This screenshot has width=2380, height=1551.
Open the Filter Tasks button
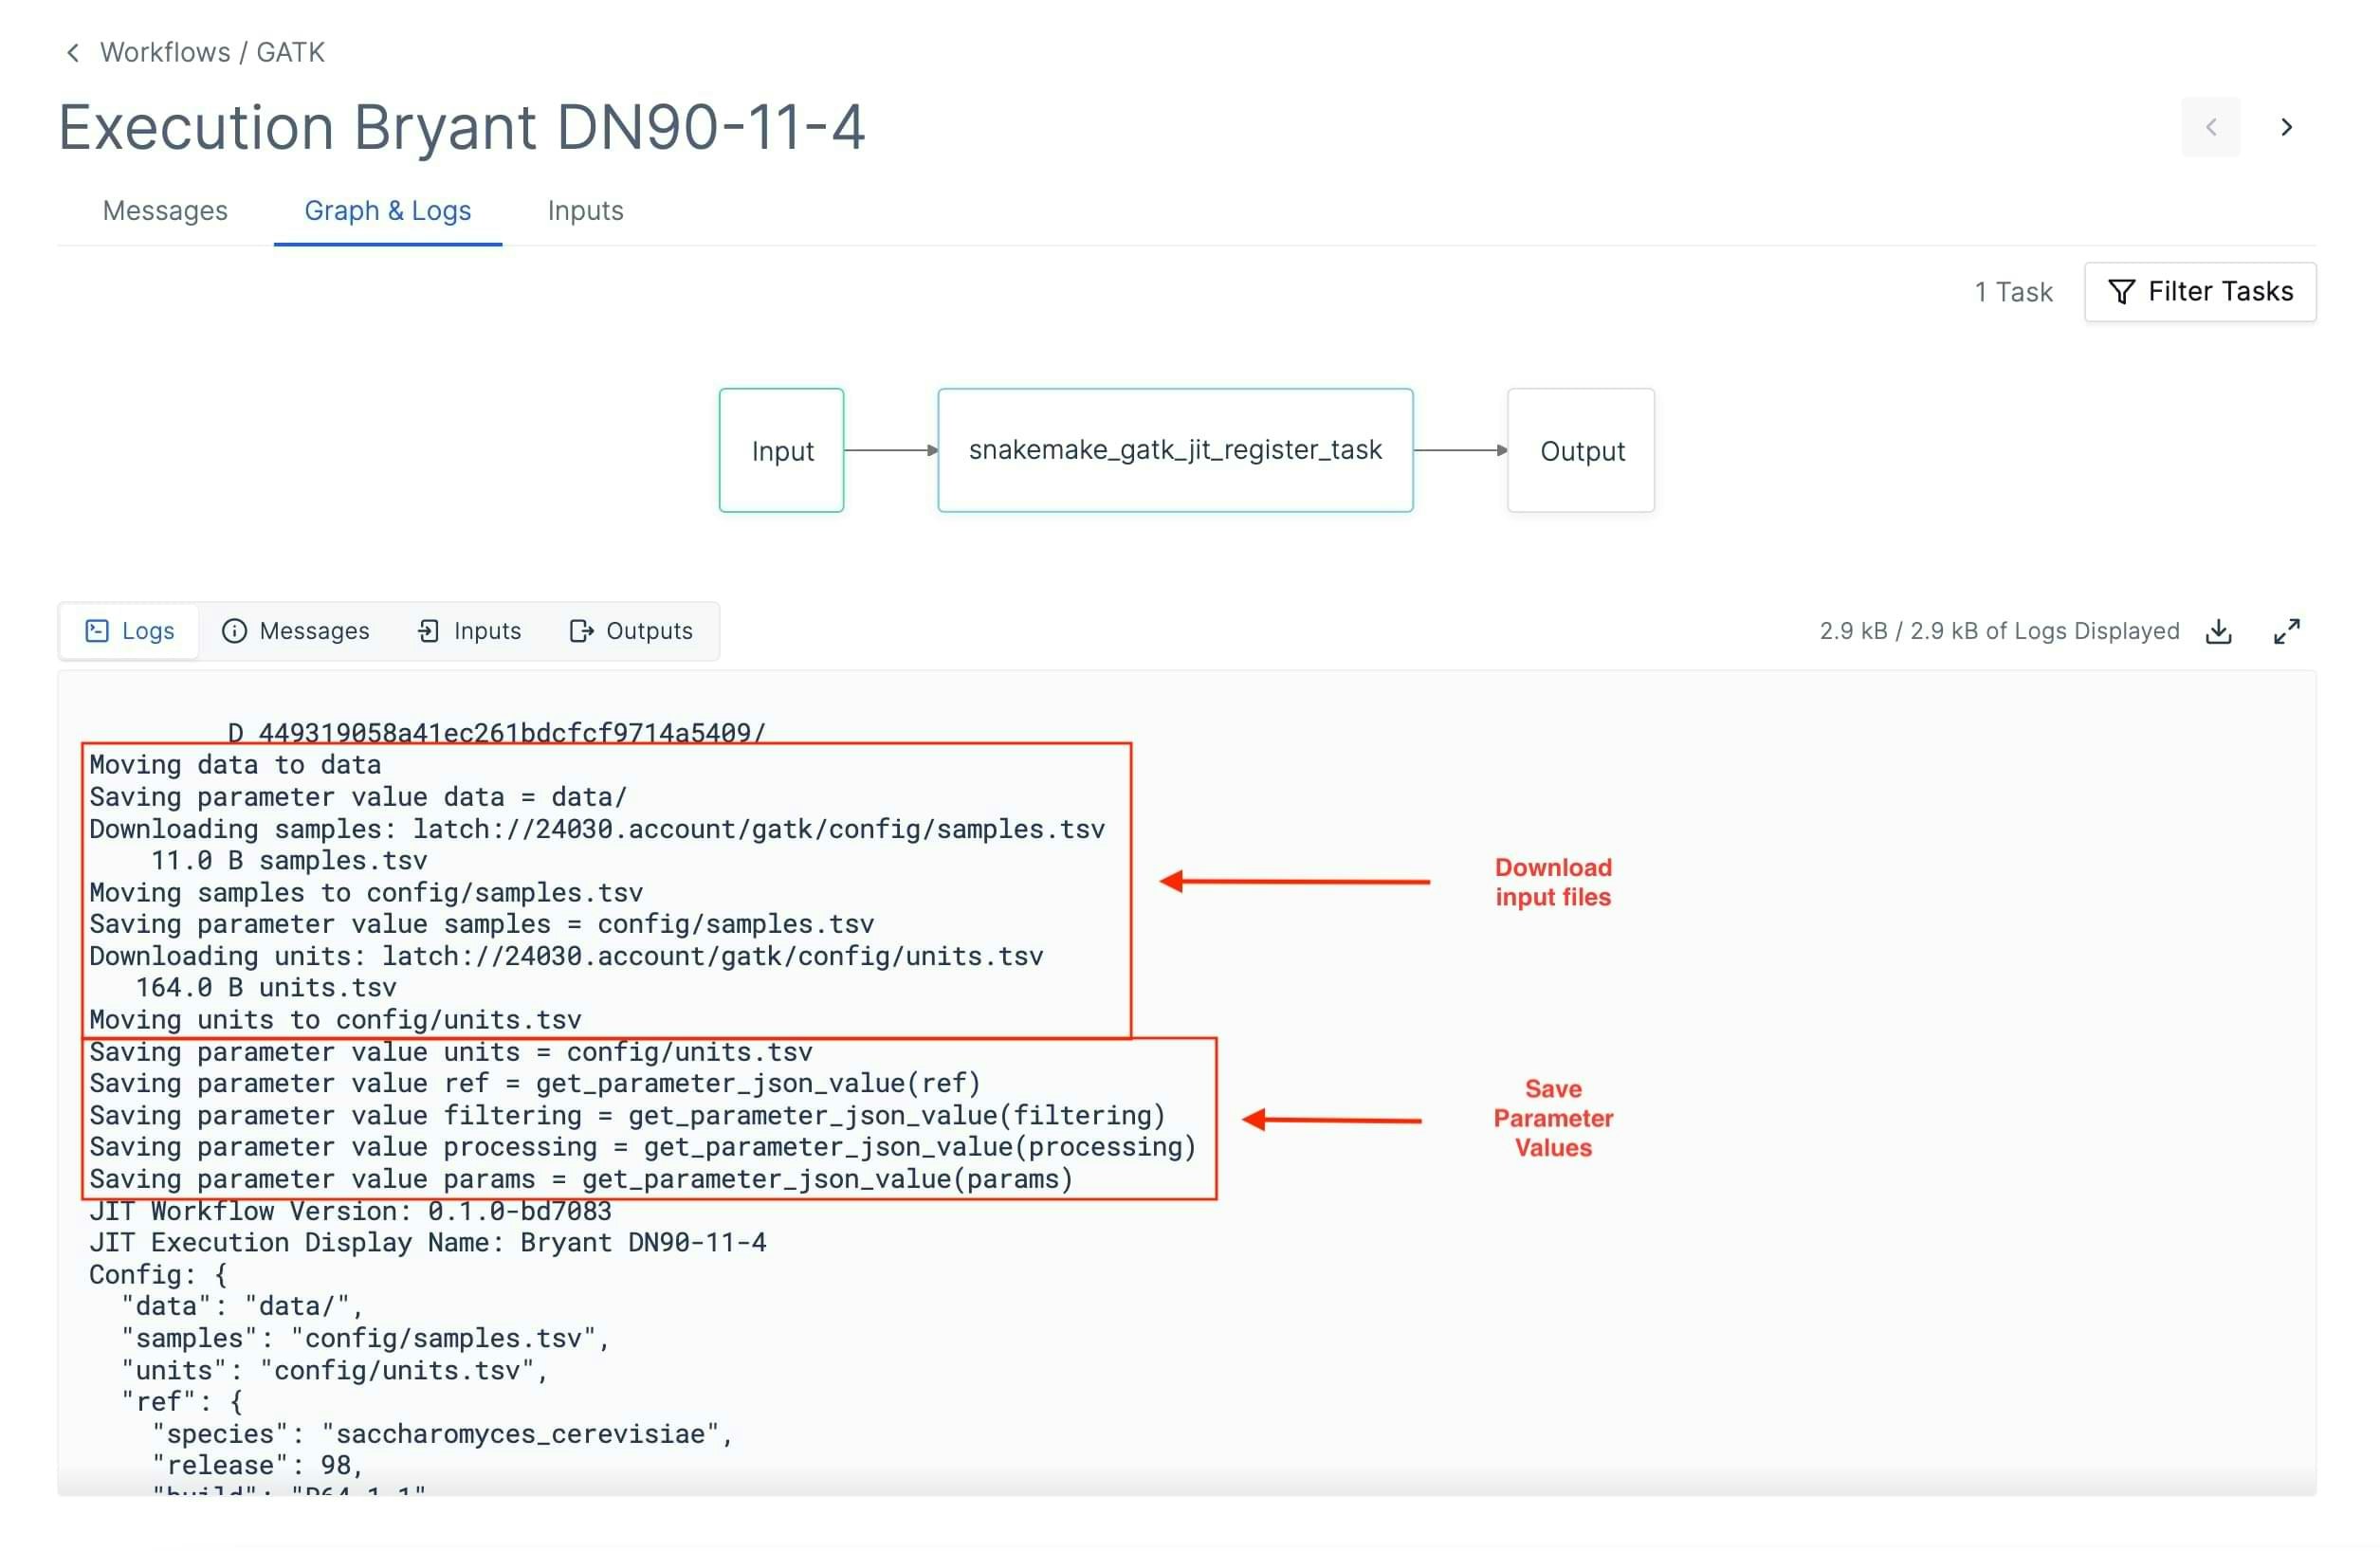click(x=2199, y=292)
